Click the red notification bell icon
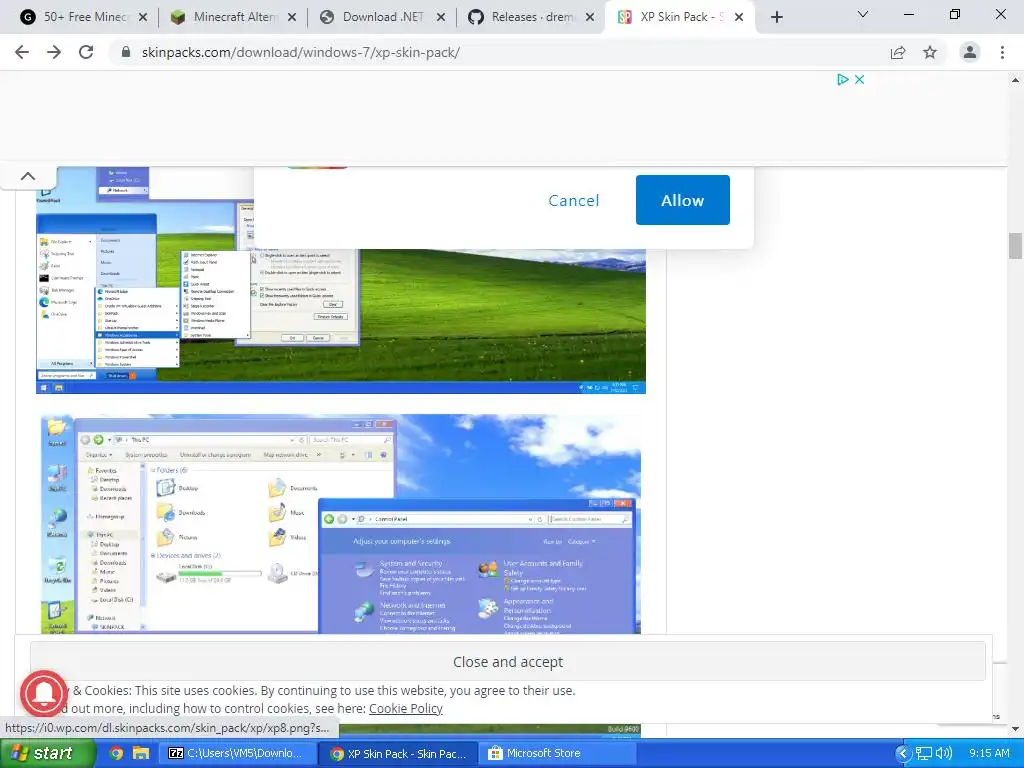 [44, 694]
